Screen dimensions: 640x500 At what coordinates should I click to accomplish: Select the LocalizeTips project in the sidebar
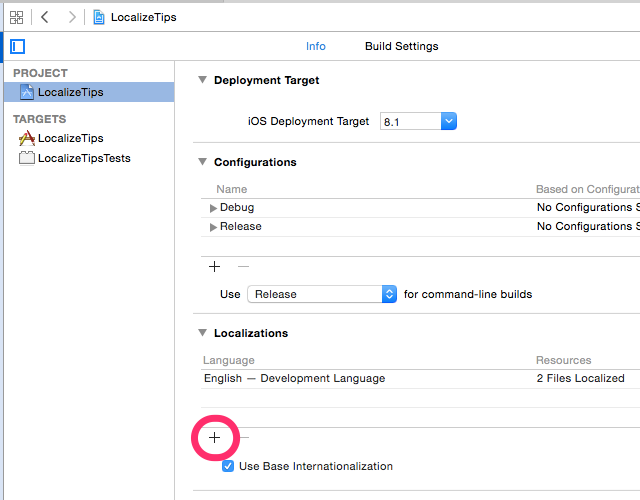pyautogui.click(x=89, y=92)
